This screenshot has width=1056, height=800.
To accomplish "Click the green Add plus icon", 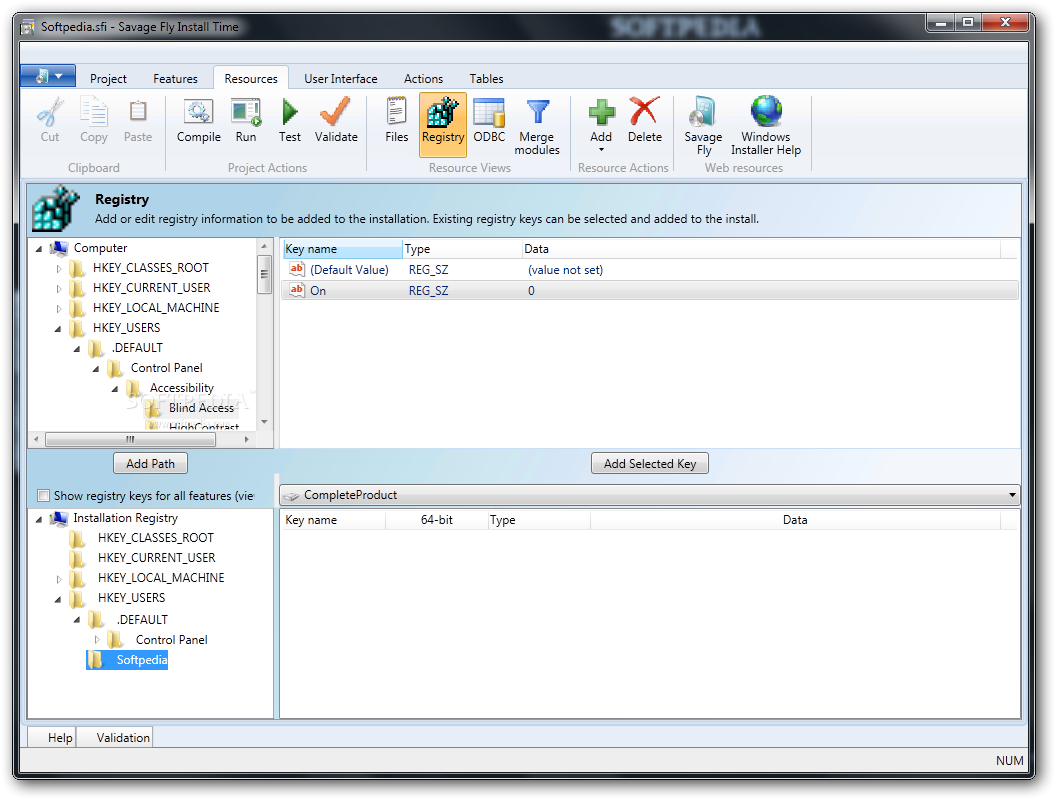I will tap(601, 112).
